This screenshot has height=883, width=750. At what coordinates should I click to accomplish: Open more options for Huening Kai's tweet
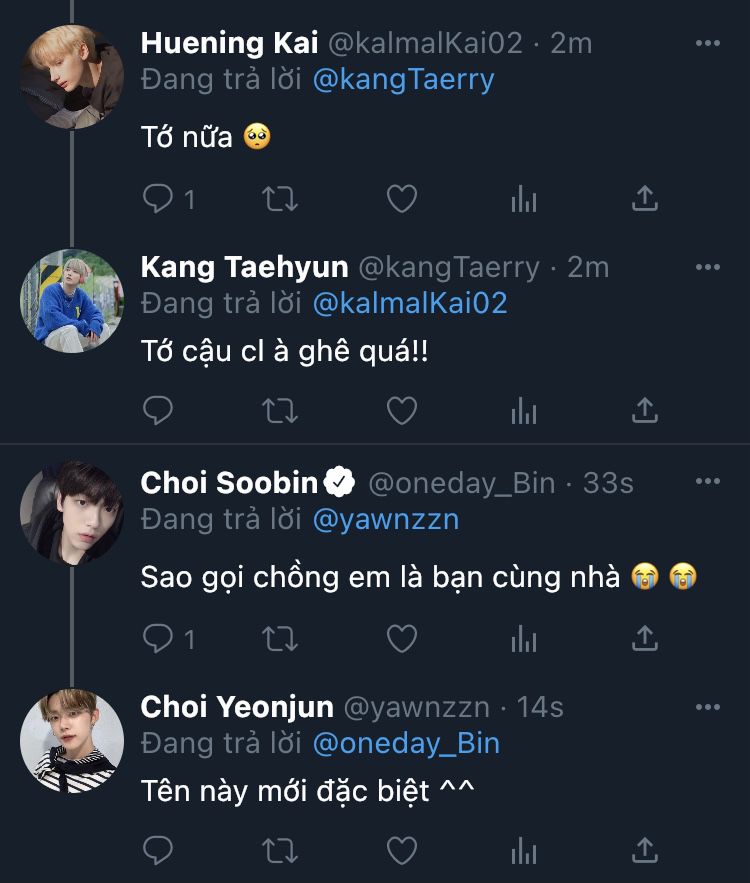707,43
